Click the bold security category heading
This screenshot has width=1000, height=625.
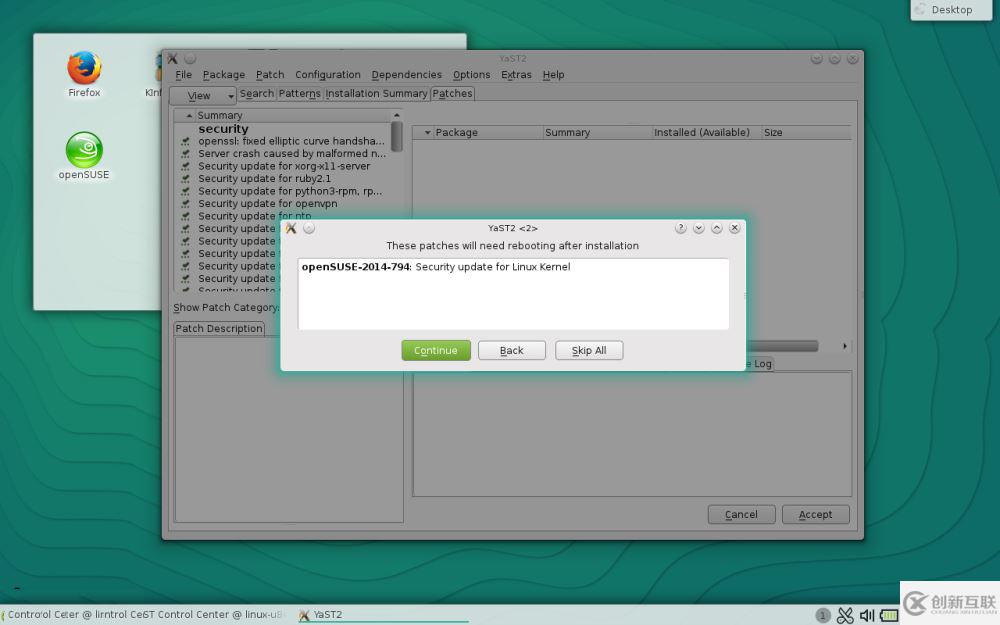223,129
